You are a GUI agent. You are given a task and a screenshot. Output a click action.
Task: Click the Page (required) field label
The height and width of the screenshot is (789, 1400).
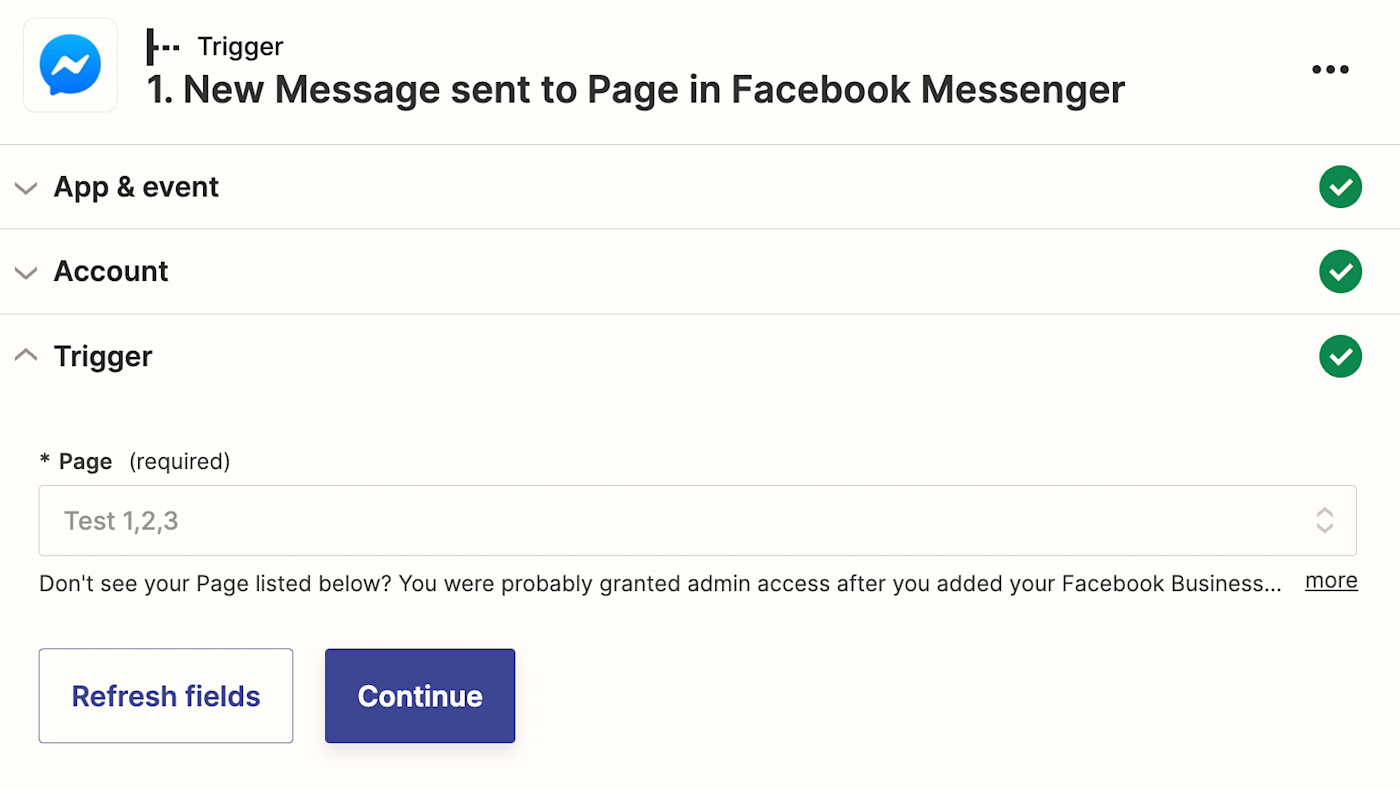tap(135, 461)
